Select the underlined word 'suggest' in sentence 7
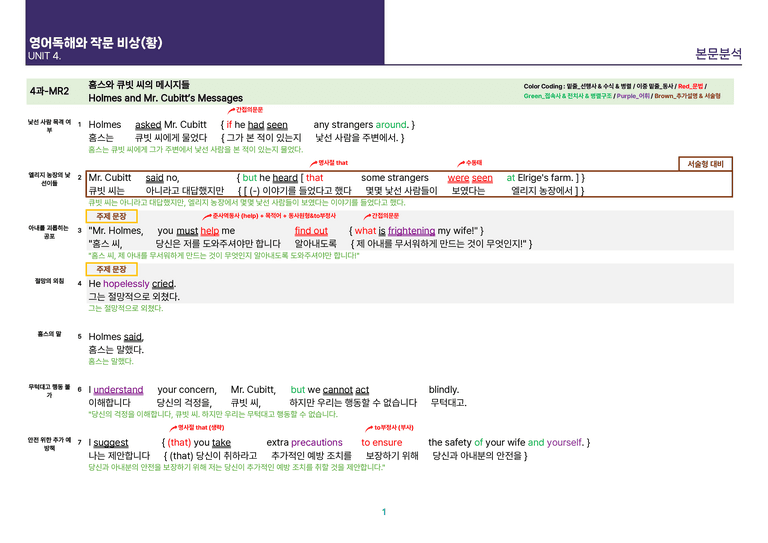This screenshot has width=768, height=543. [111, 443]
